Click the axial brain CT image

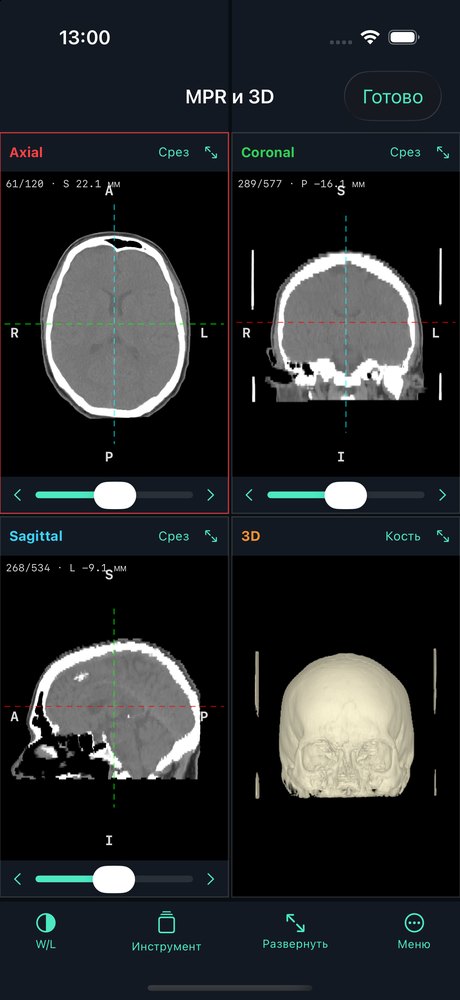[x=115, y=325]
